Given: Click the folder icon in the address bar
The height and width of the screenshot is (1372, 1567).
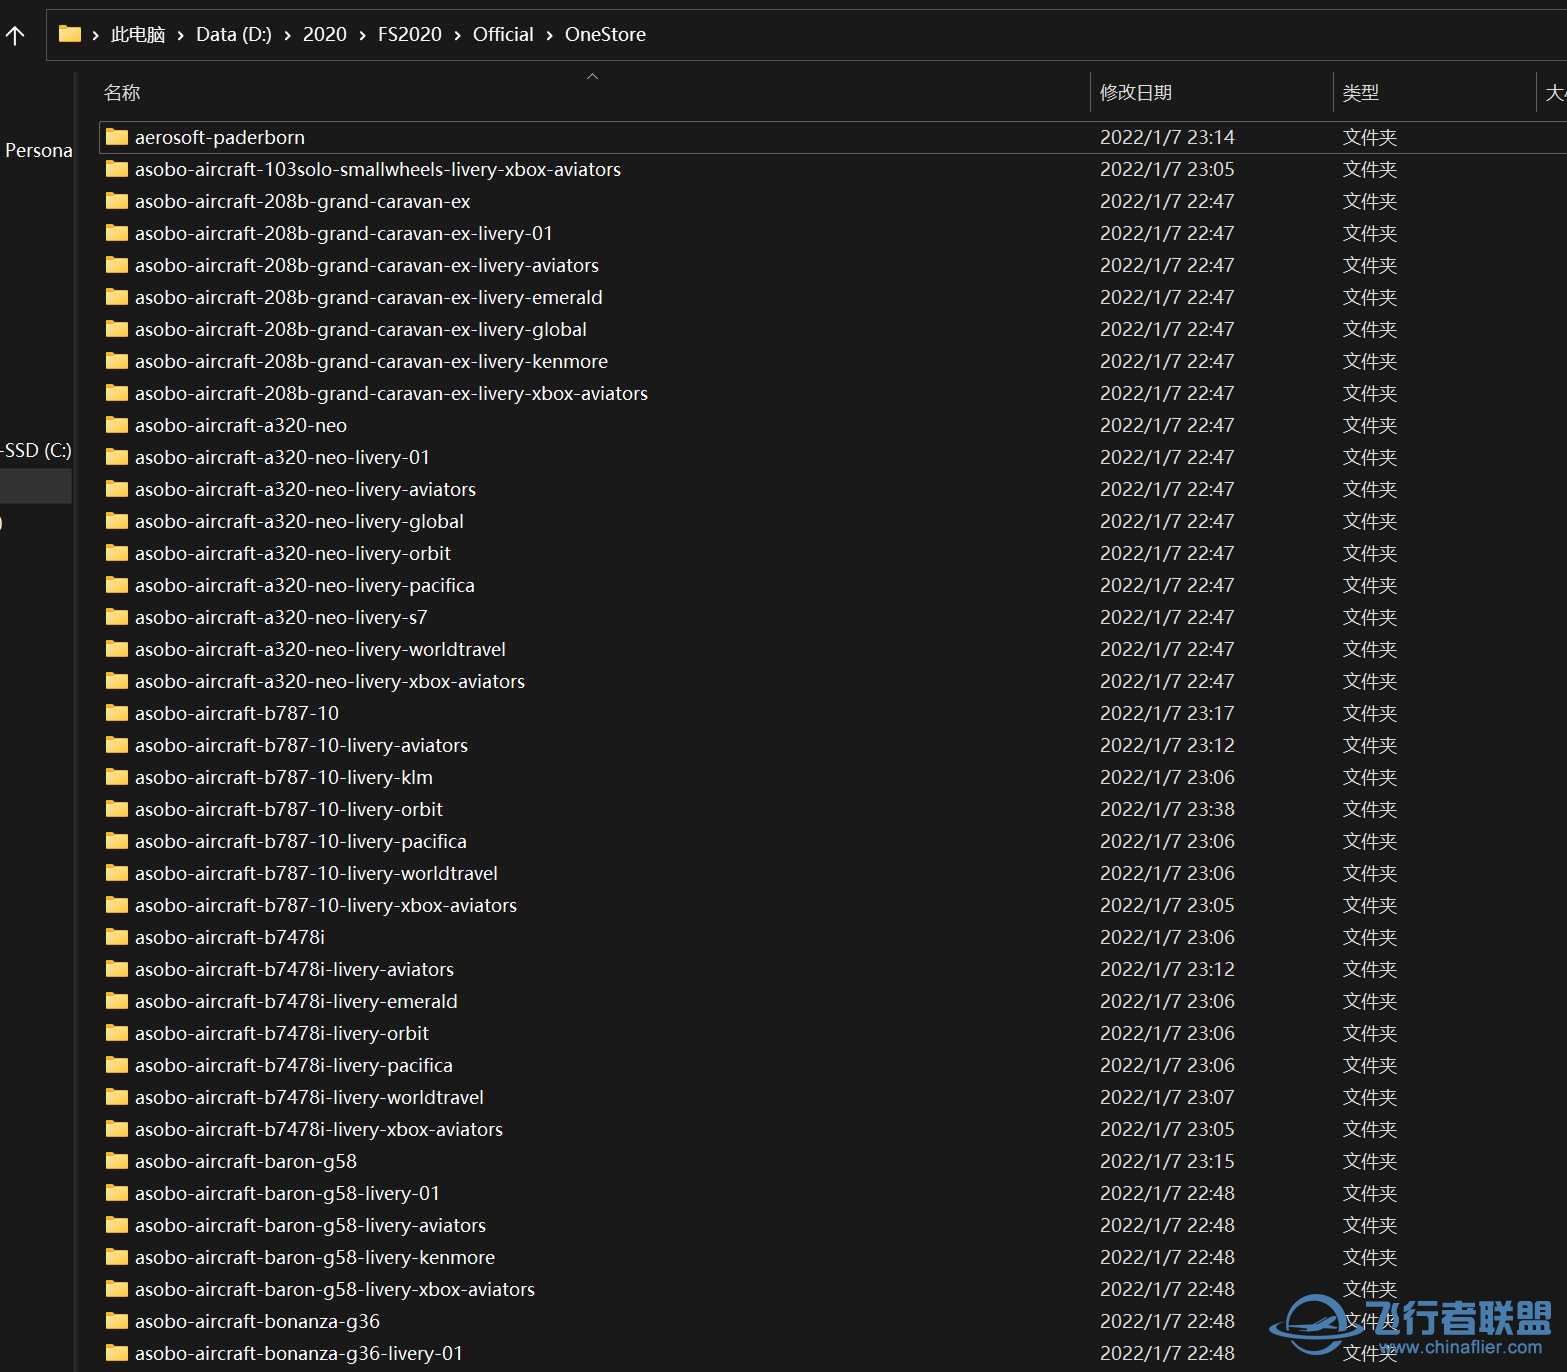Looking at the screenshot, I should tap(70, 34).
